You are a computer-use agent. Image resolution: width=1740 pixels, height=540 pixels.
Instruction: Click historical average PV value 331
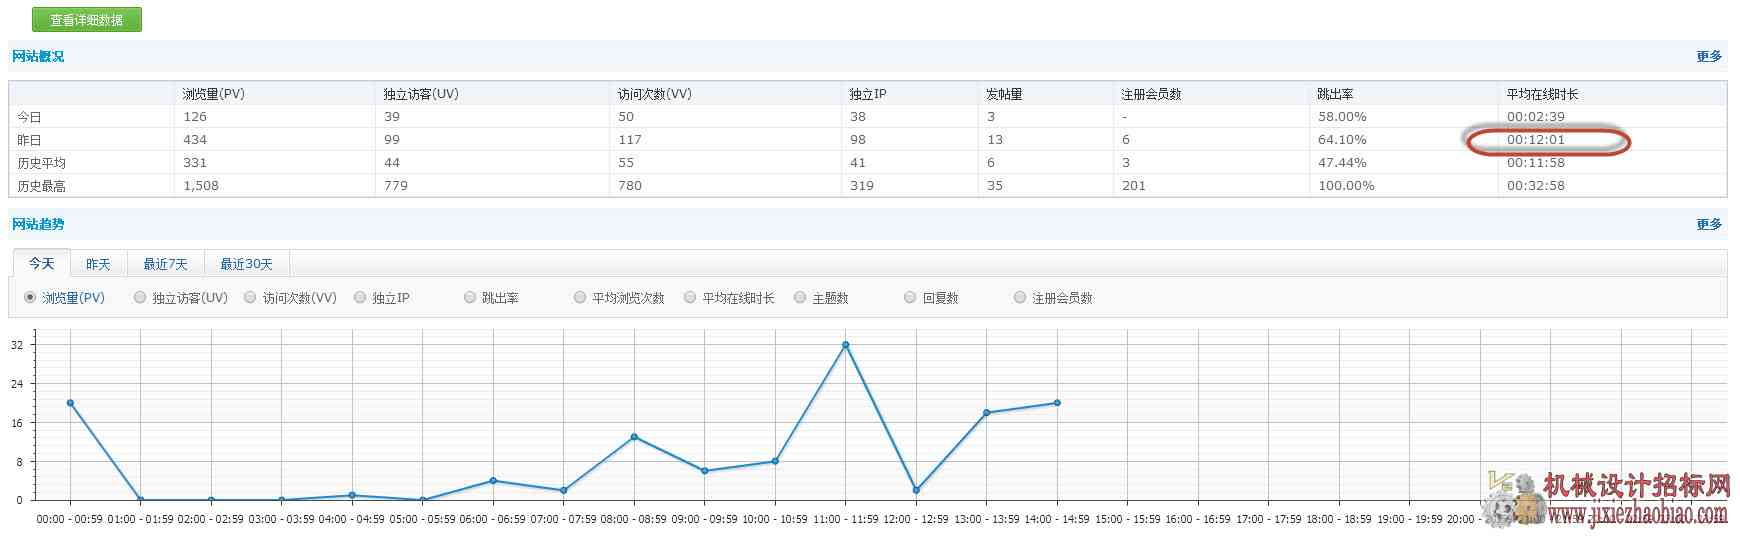pyautogui.click(x=195, y=163)
